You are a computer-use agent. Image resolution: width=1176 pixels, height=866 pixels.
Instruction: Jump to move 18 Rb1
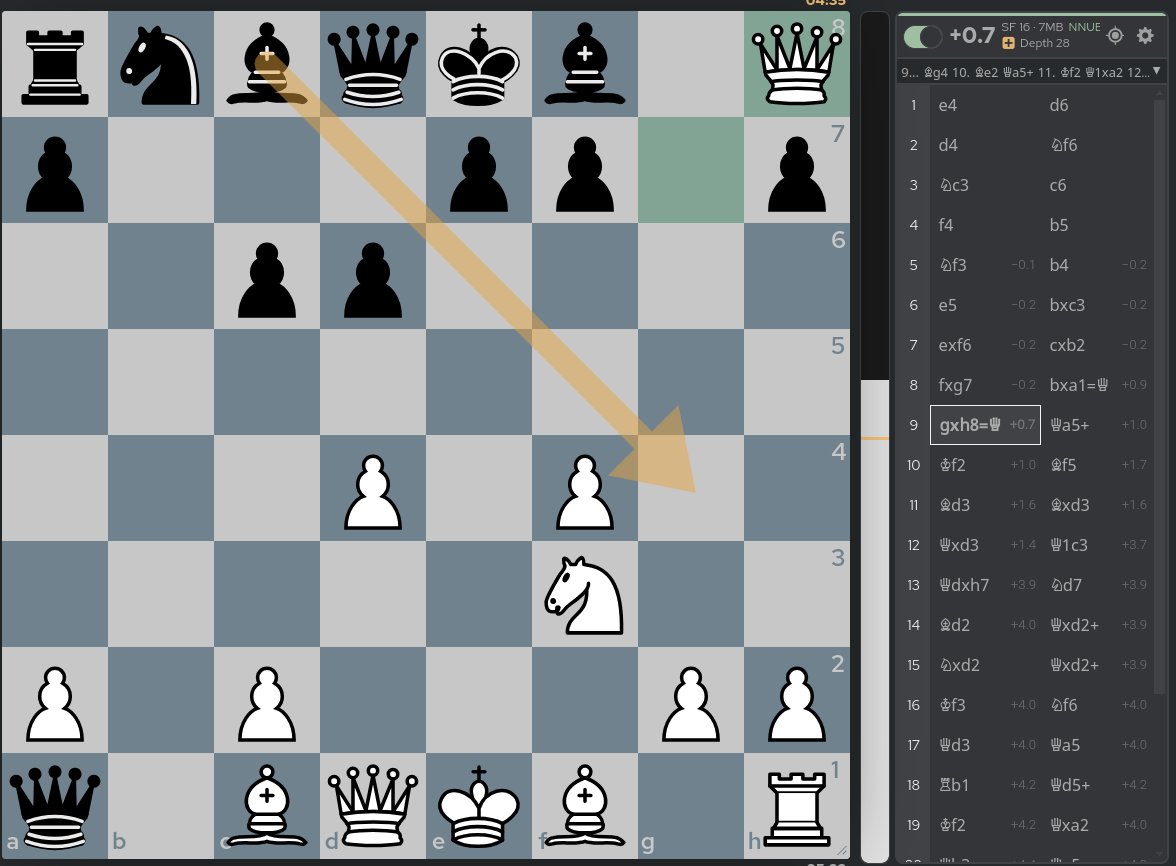986,785
